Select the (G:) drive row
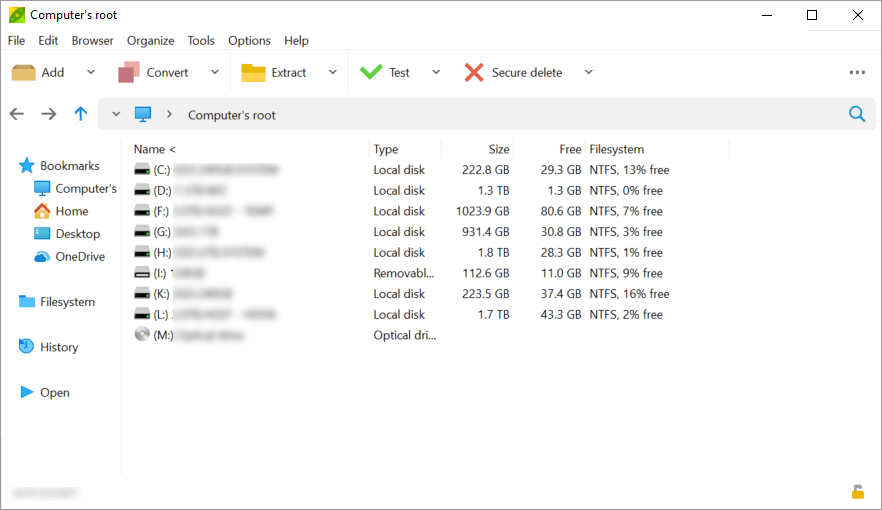This screenshot has height=510, width=882. point(430,232)
